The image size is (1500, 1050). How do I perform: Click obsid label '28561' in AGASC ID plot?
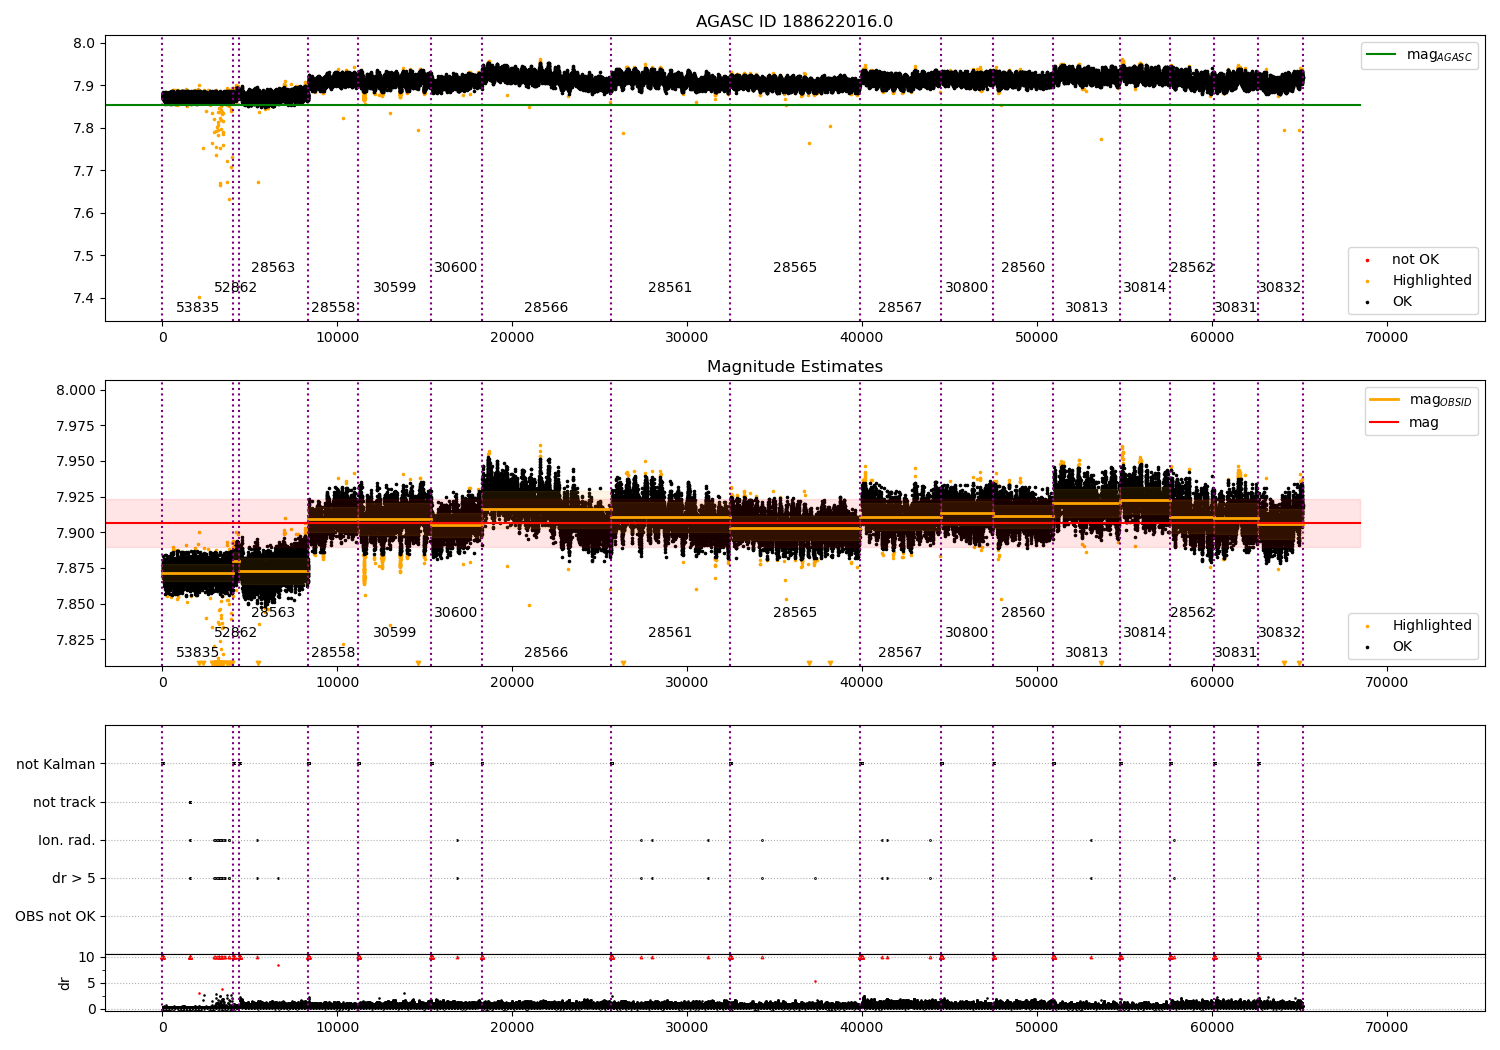pyautogui.click(x=670, y=288)
